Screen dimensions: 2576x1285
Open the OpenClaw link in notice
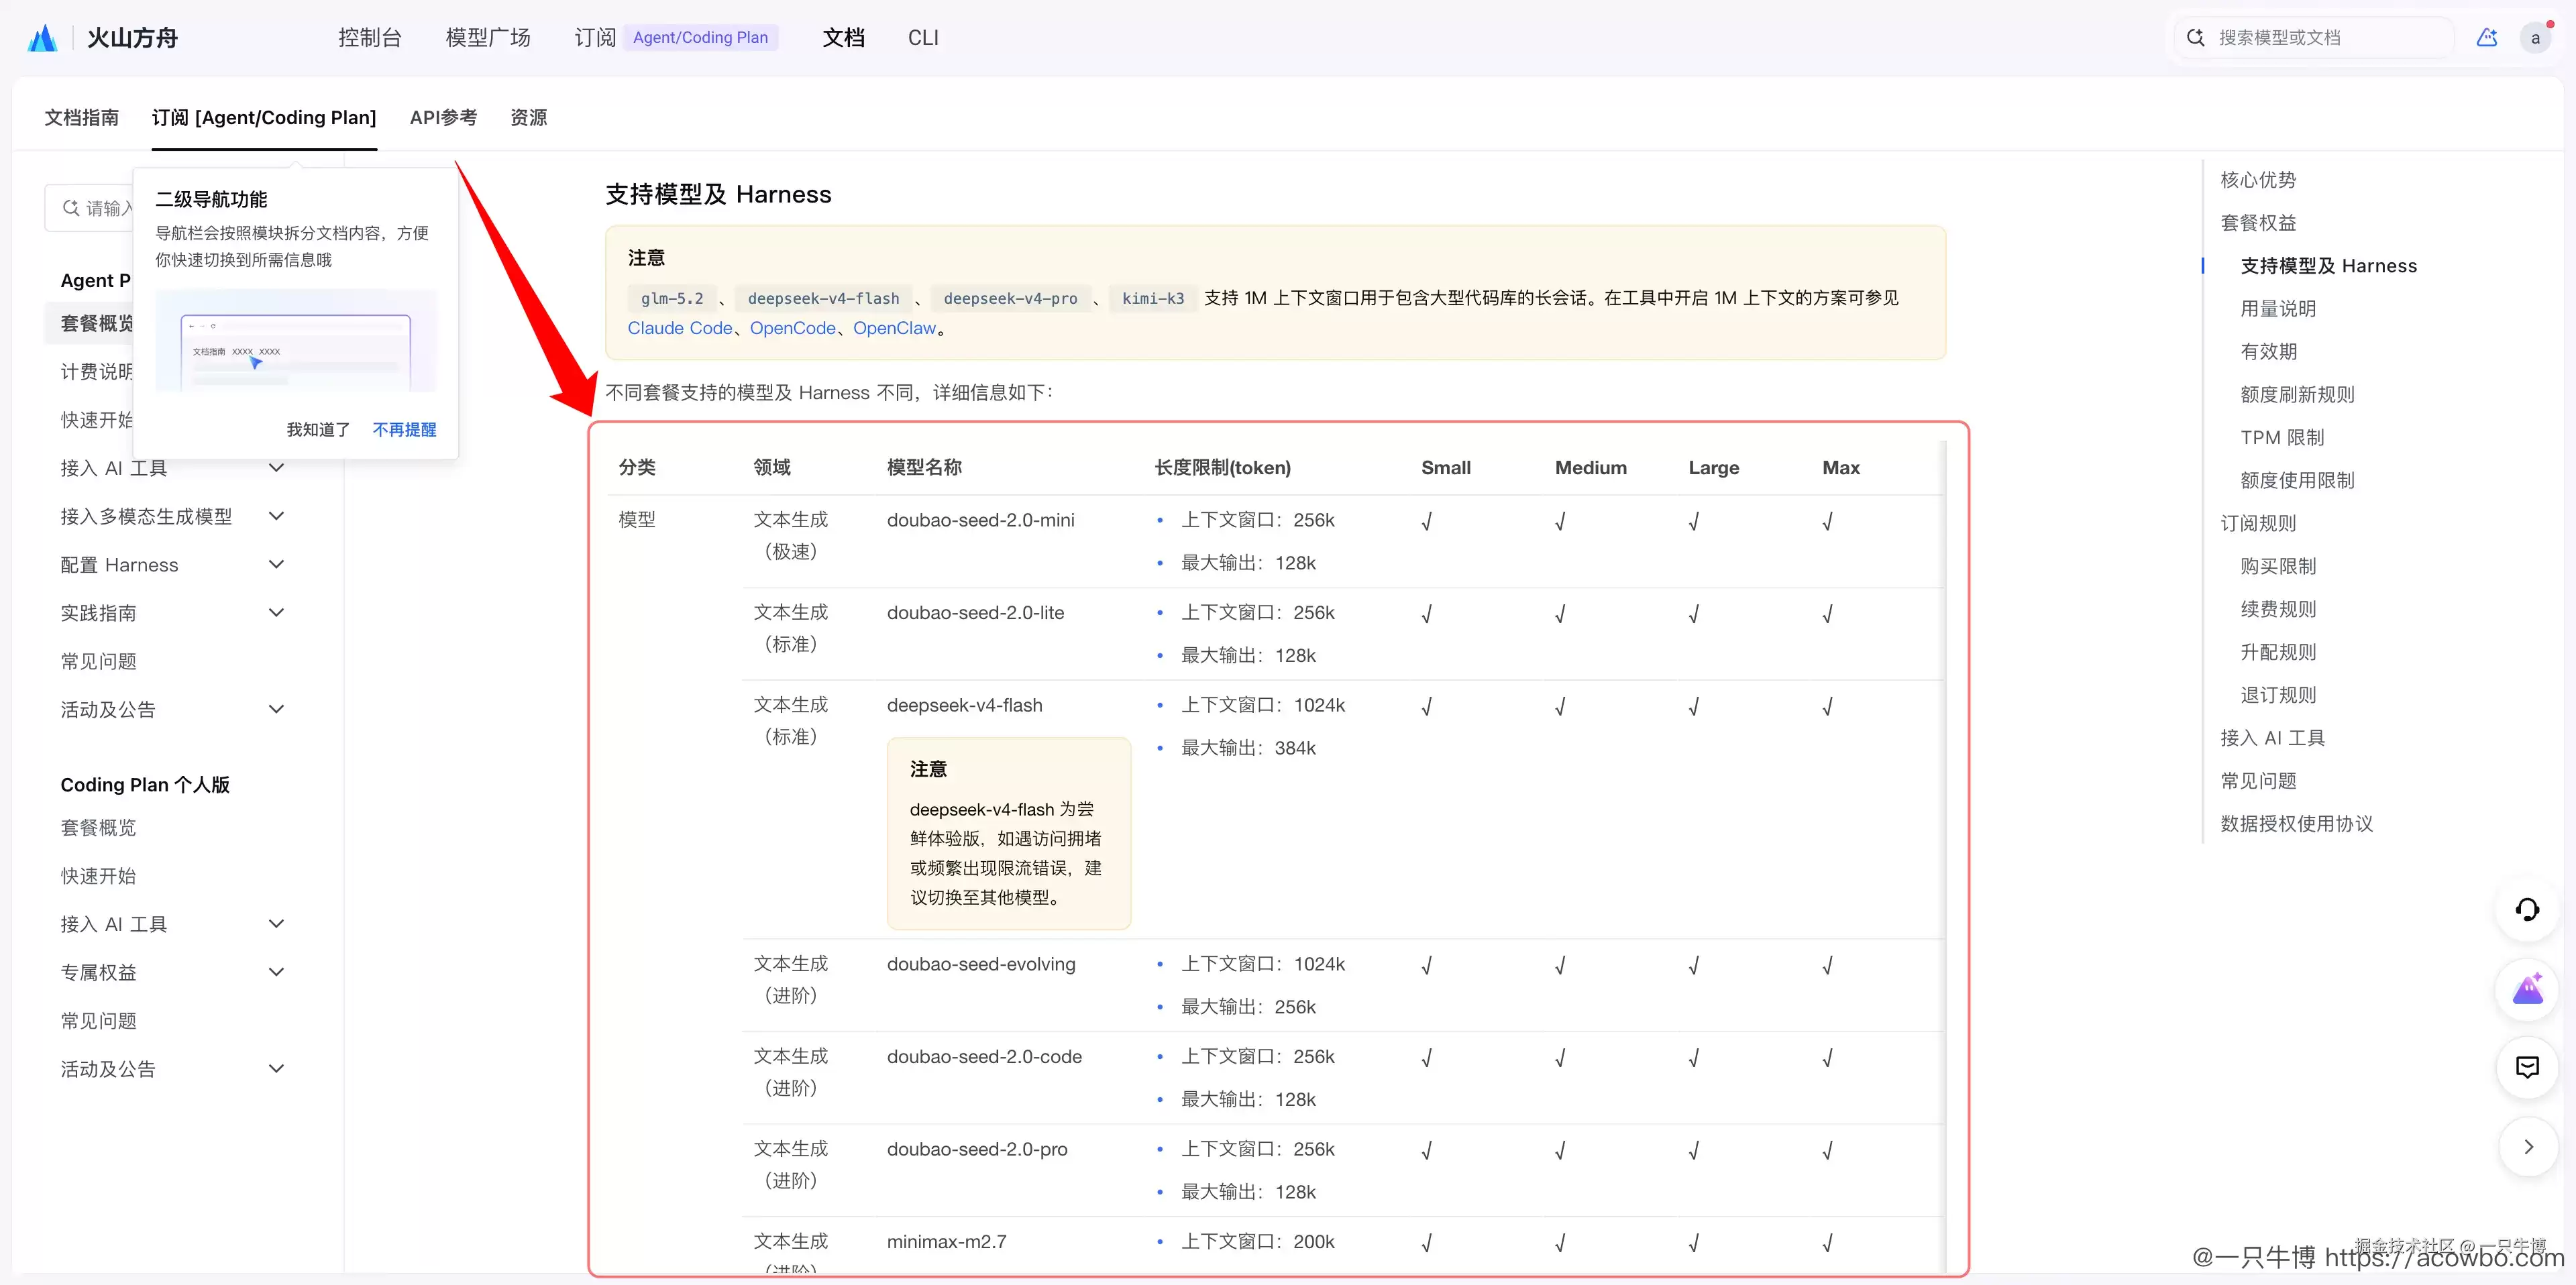895,328
